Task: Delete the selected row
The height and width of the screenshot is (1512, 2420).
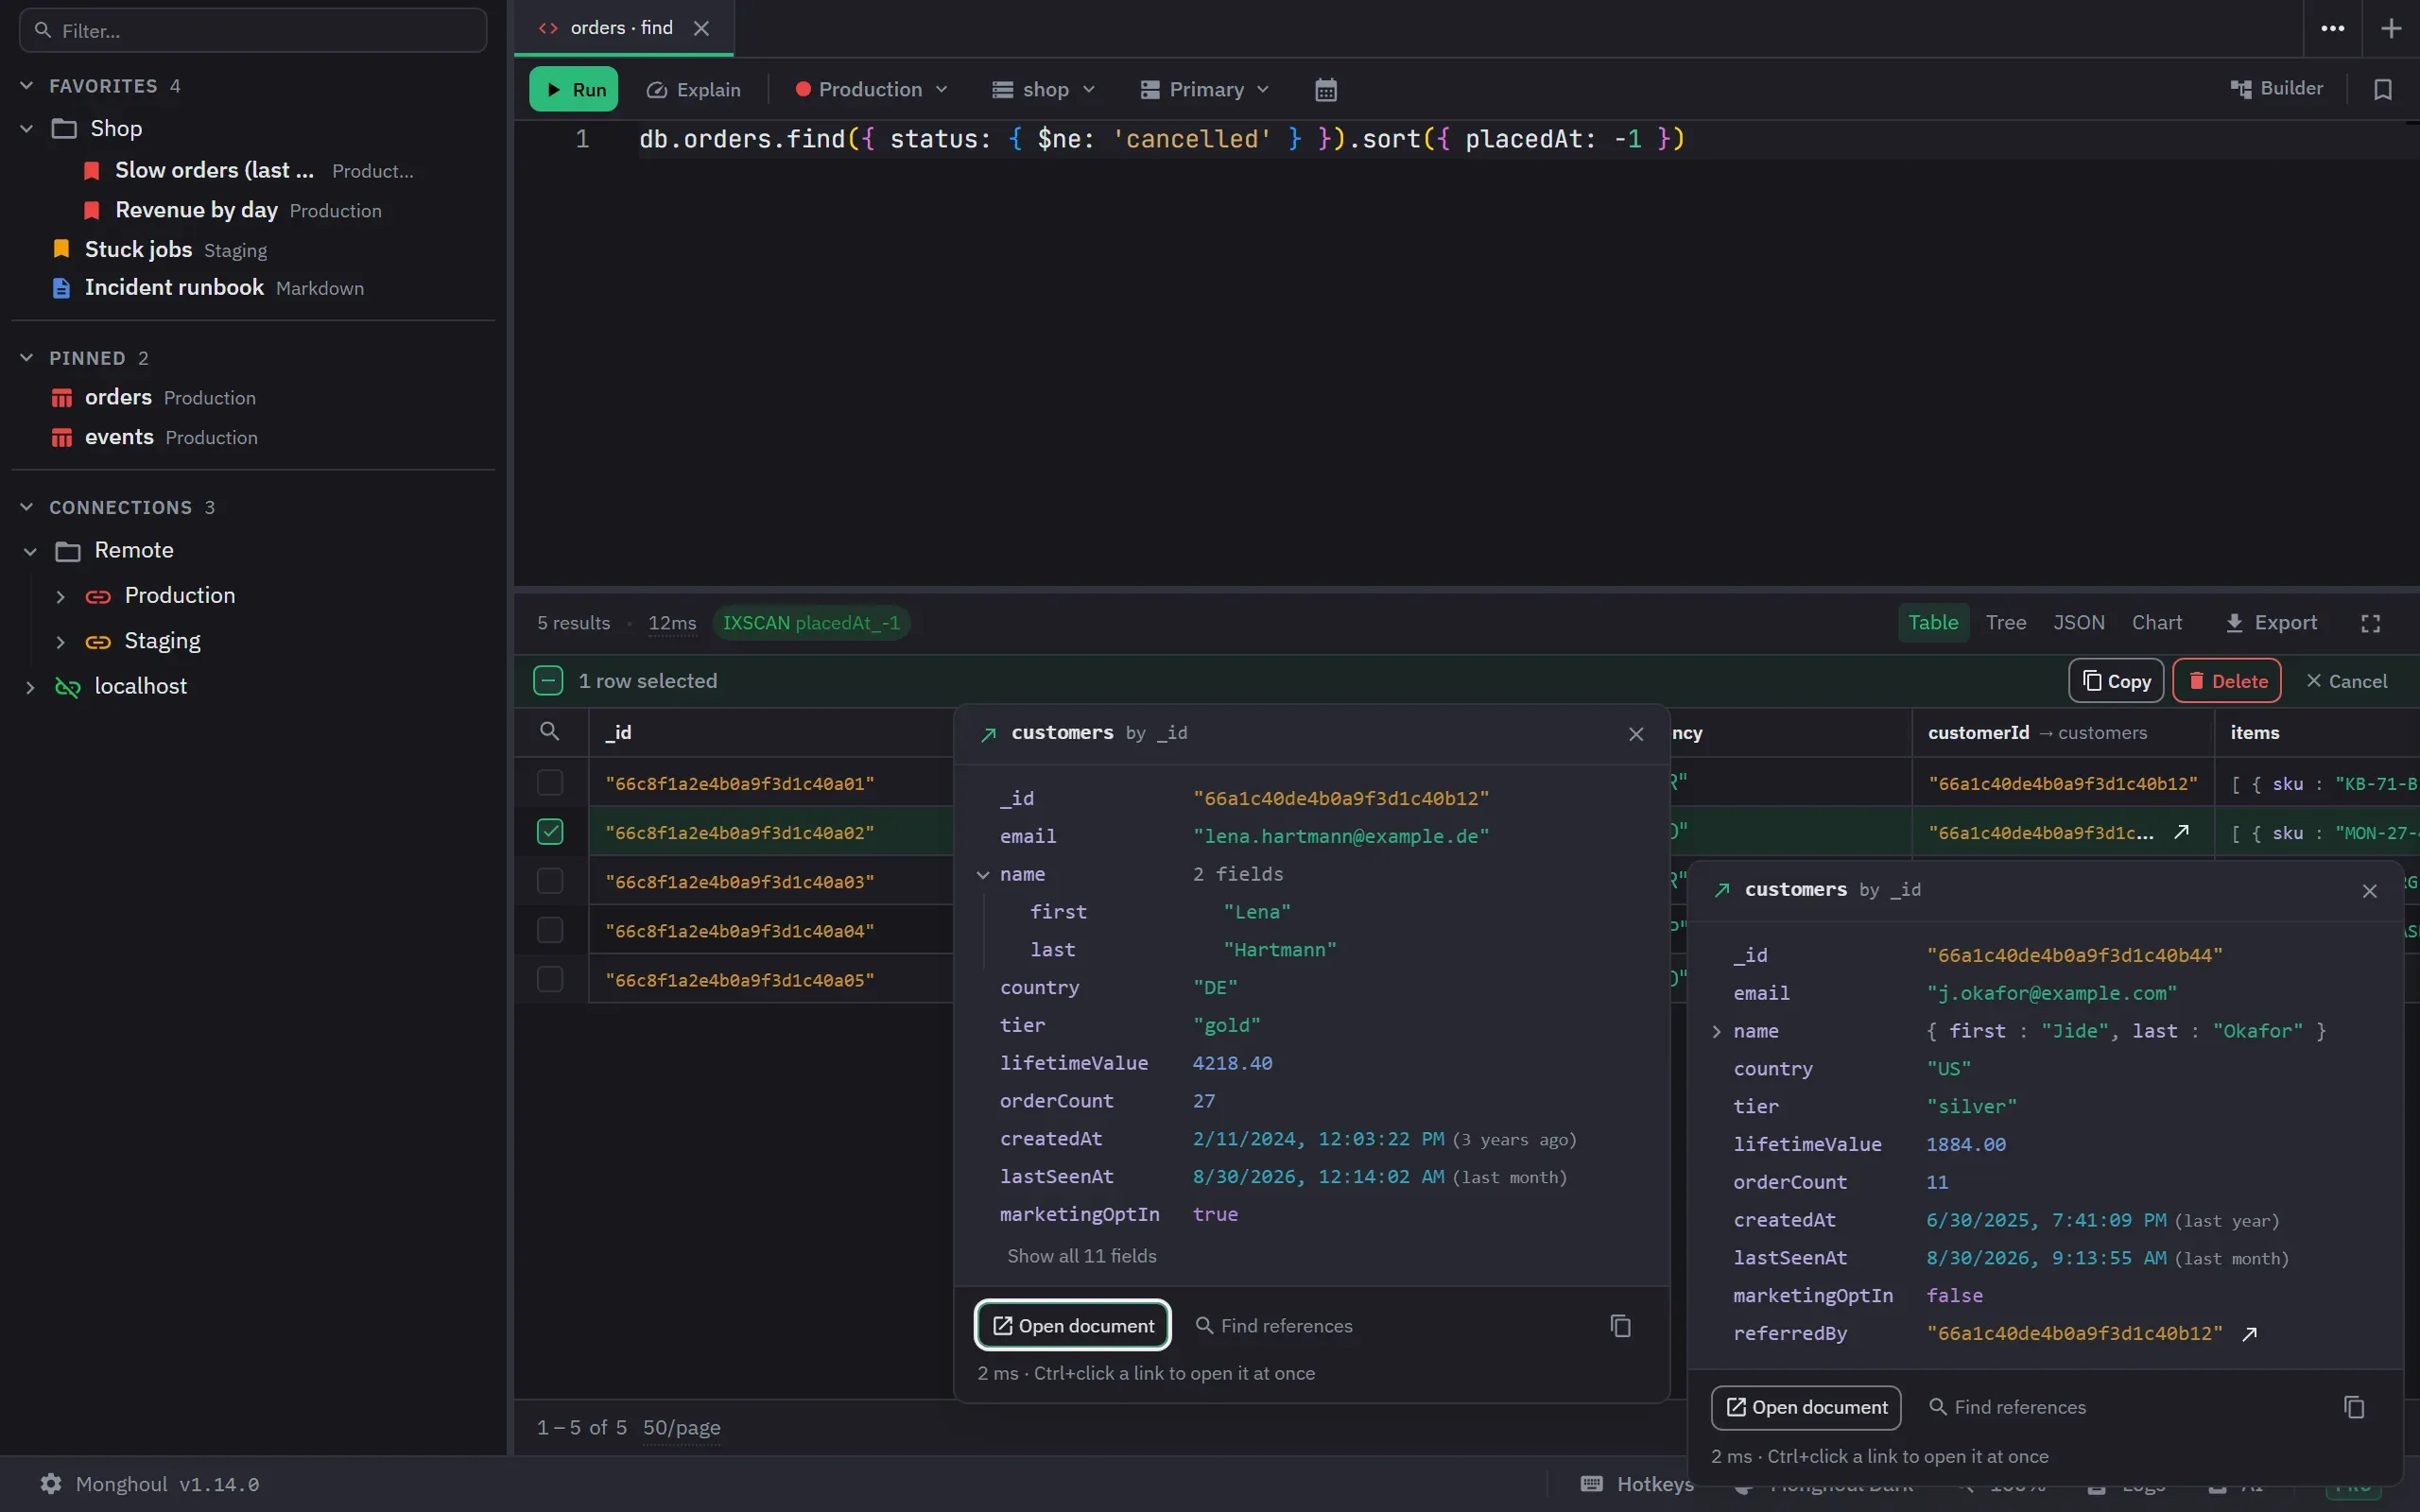Action: click(x=2226, y=681)
